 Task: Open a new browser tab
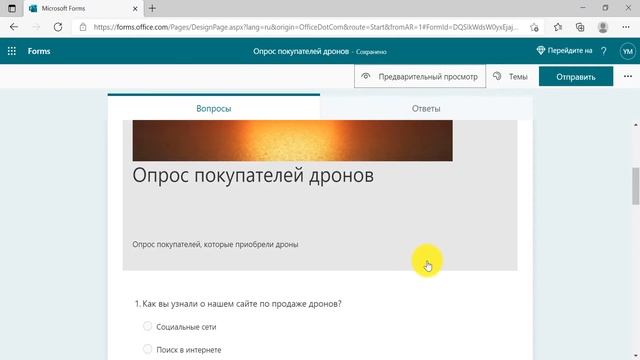(152, 8)
